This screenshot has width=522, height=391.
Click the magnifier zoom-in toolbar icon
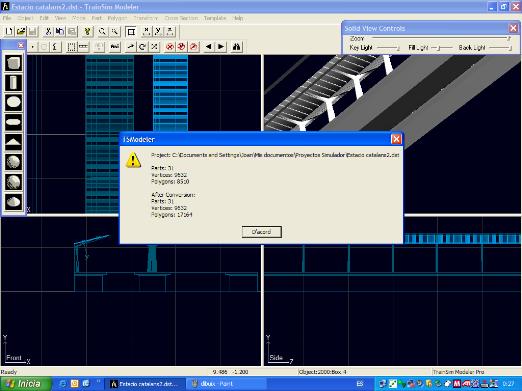tap(102, 31)
